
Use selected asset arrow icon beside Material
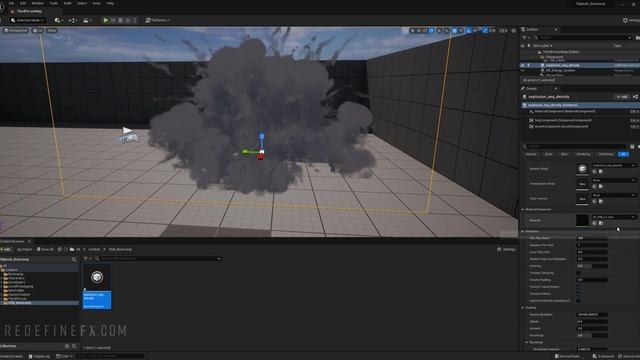594,223
